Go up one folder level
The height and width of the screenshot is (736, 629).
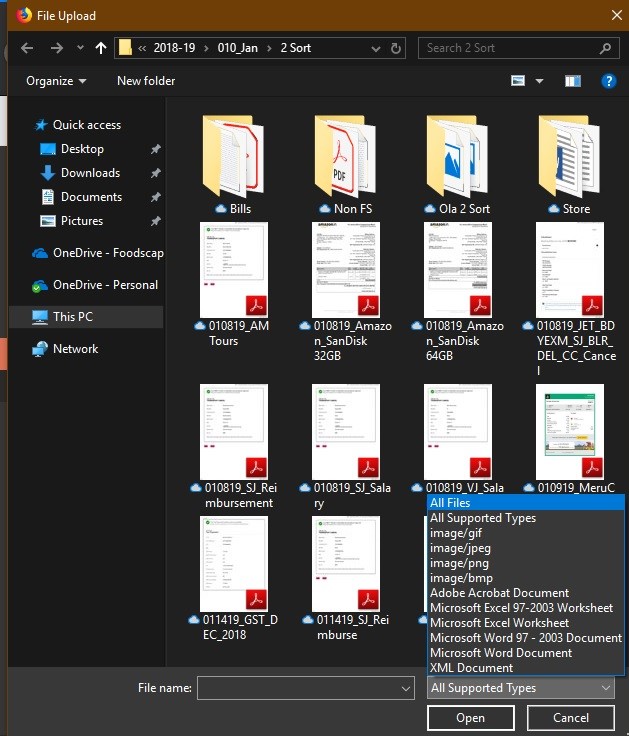[100, 48]
